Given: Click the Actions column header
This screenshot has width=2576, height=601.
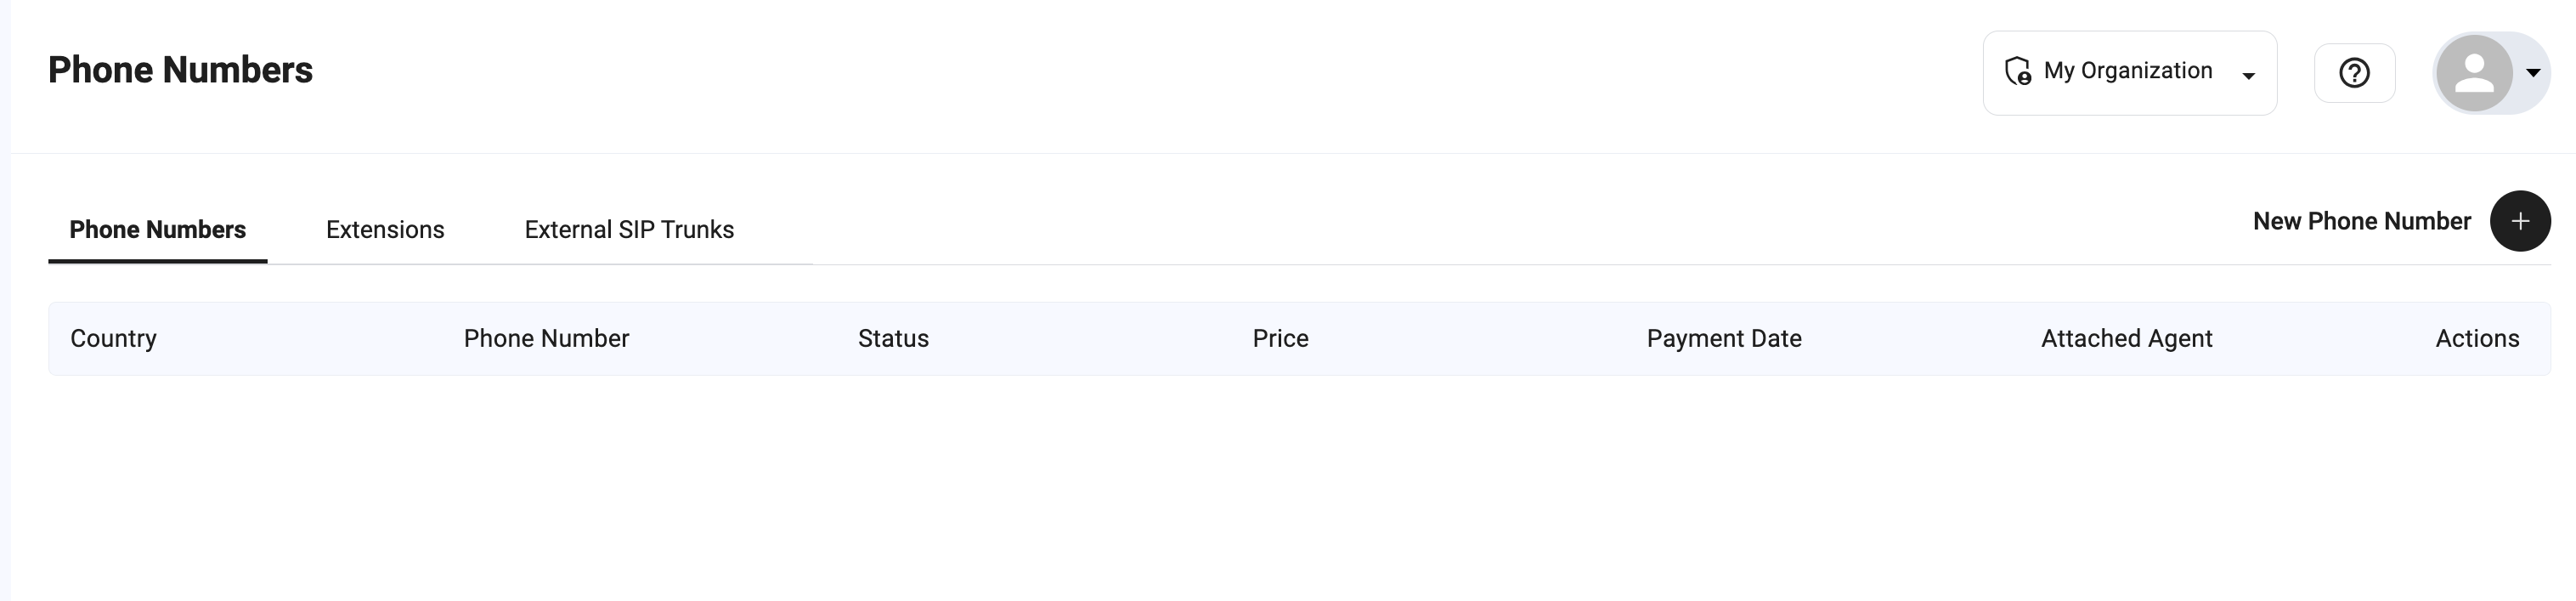Looking at the screenshot, I should pyautogui.click(x=2476, y=339).
